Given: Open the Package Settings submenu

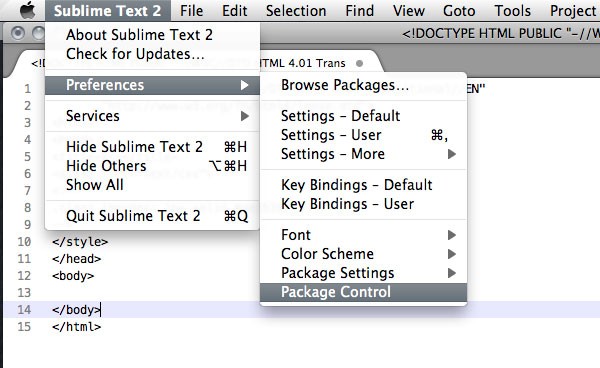Looking at the screenshot, I should coord(363,273).
